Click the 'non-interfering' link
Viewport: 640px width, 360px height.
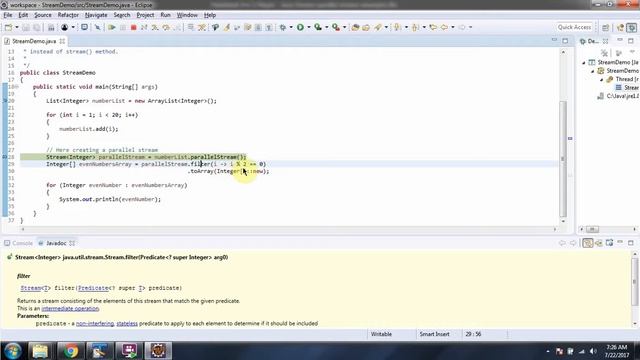pyautogui.click(x=95, y=324)
